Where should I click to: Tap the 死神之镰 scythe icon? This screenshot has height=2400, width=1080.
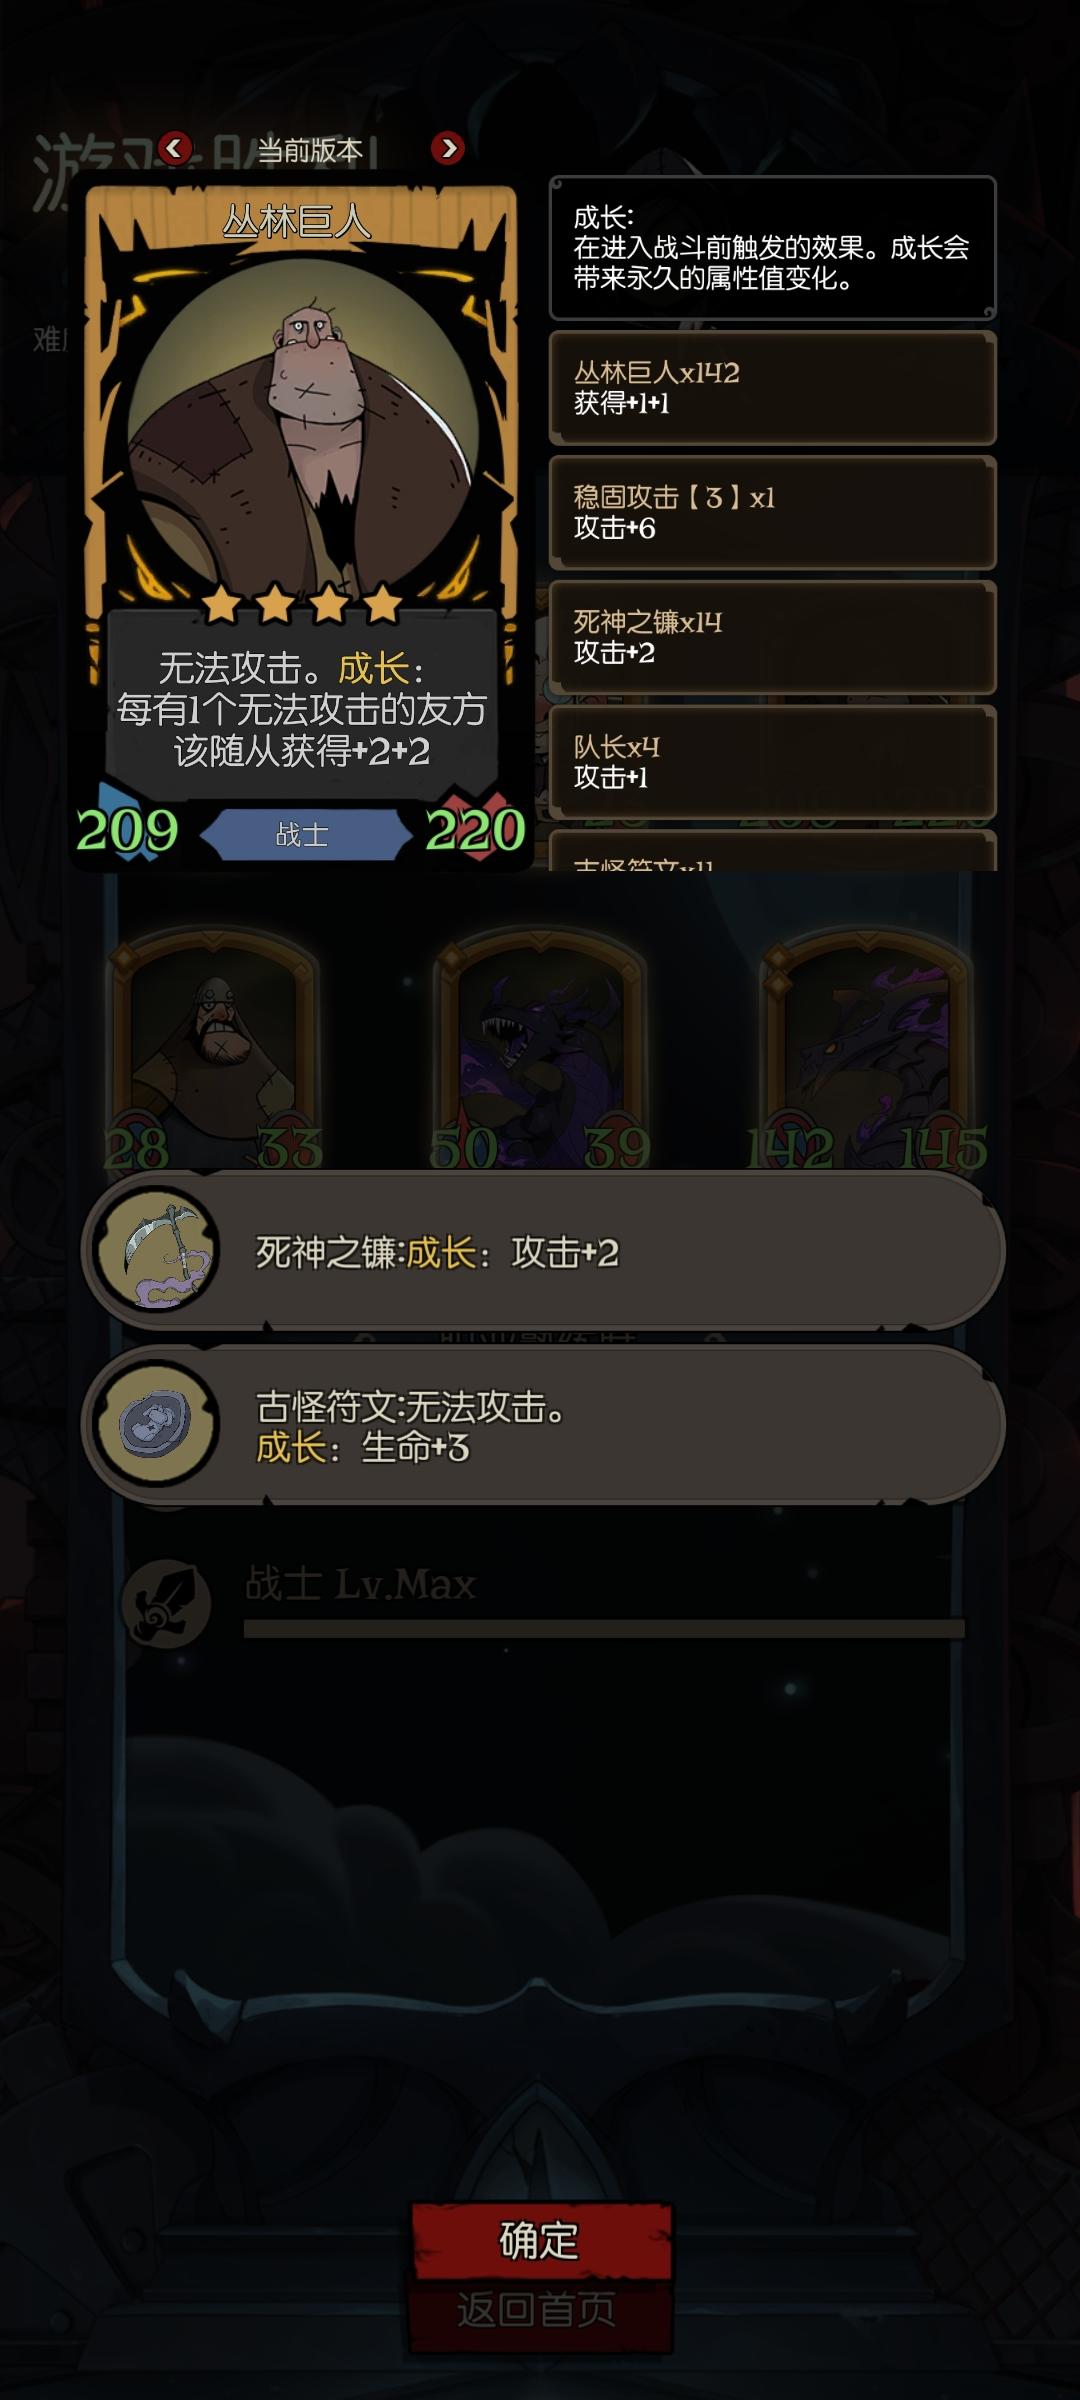156,1251
